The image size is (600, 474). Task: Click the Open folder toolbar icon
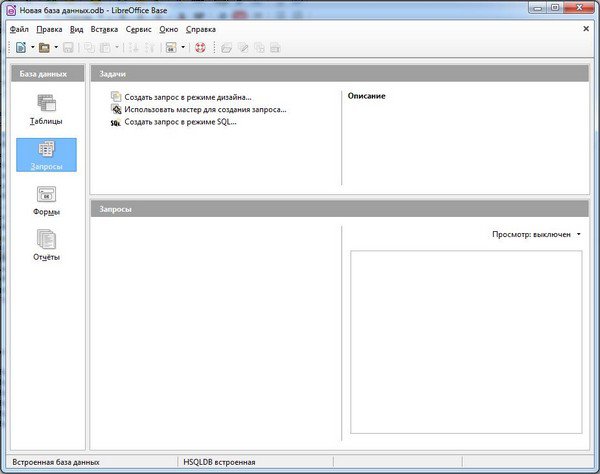pos(44,47)
